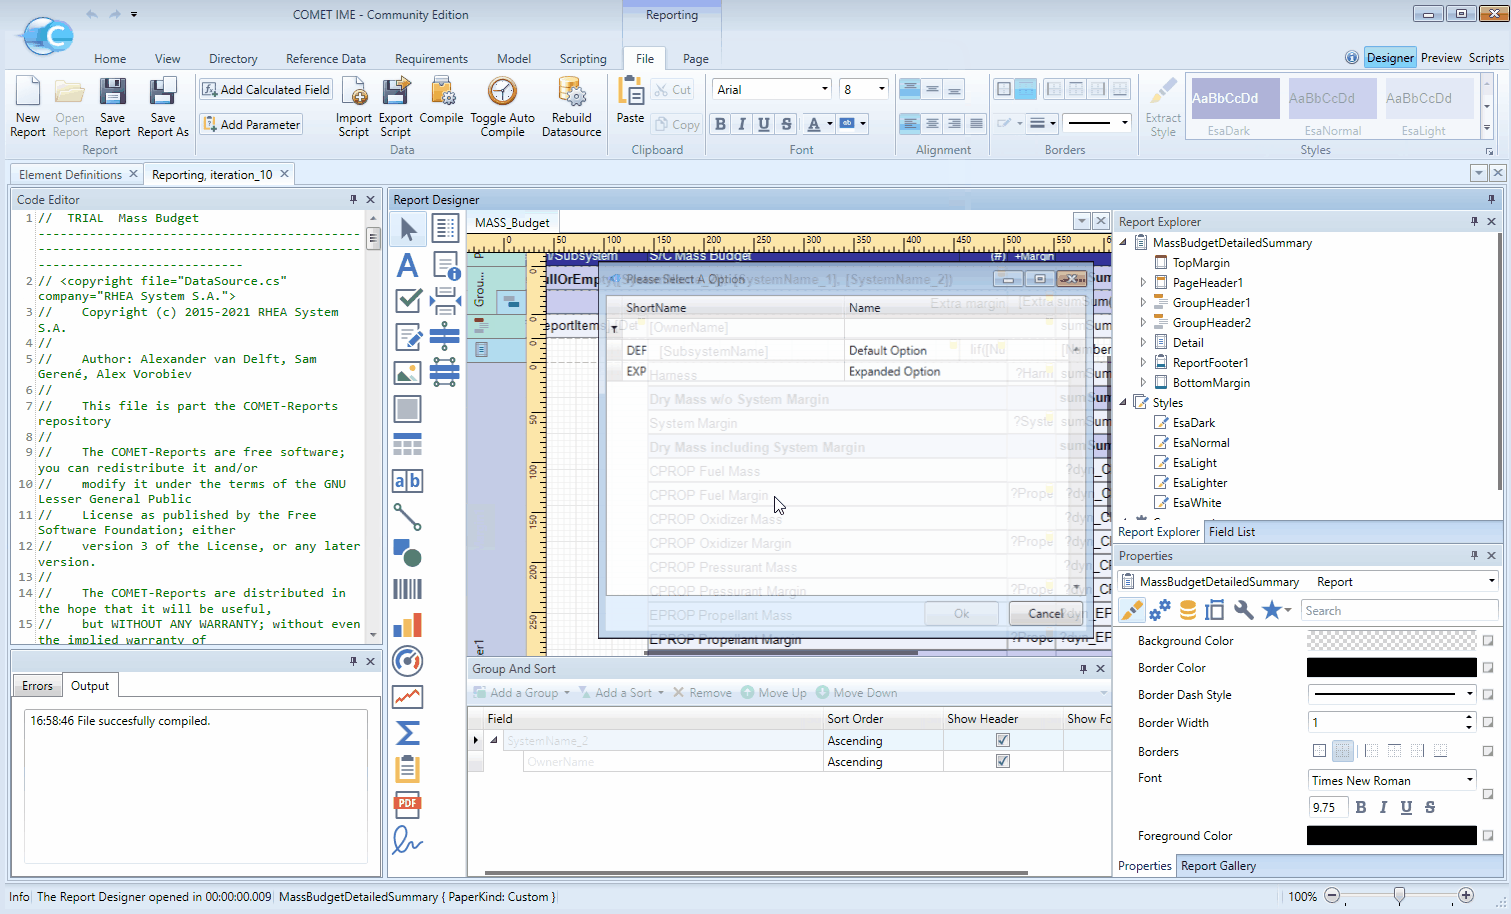Image resolution: width=1511 pixels, height=914 pixels.
Task: Select the Cross-band Line tool
Action: [445, 337]
